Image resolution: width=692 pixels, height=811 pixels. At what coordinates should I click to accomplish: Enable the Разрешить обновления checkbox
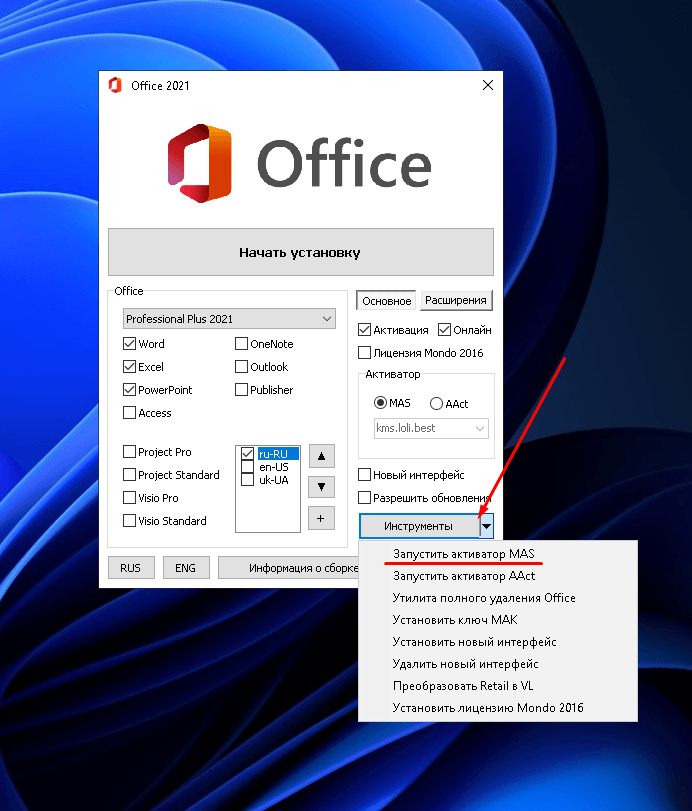(x=364, y=498)
